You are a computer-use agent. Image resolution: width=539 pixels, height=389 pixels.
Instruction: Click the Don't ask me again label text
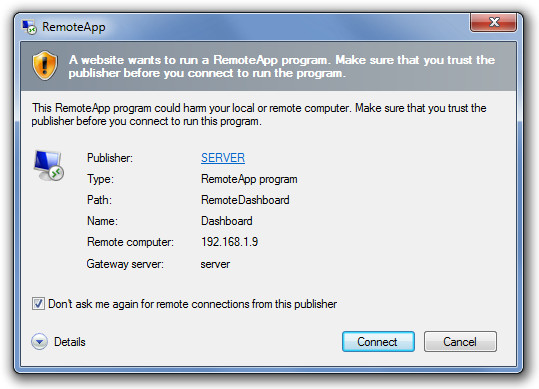(192, 304)
